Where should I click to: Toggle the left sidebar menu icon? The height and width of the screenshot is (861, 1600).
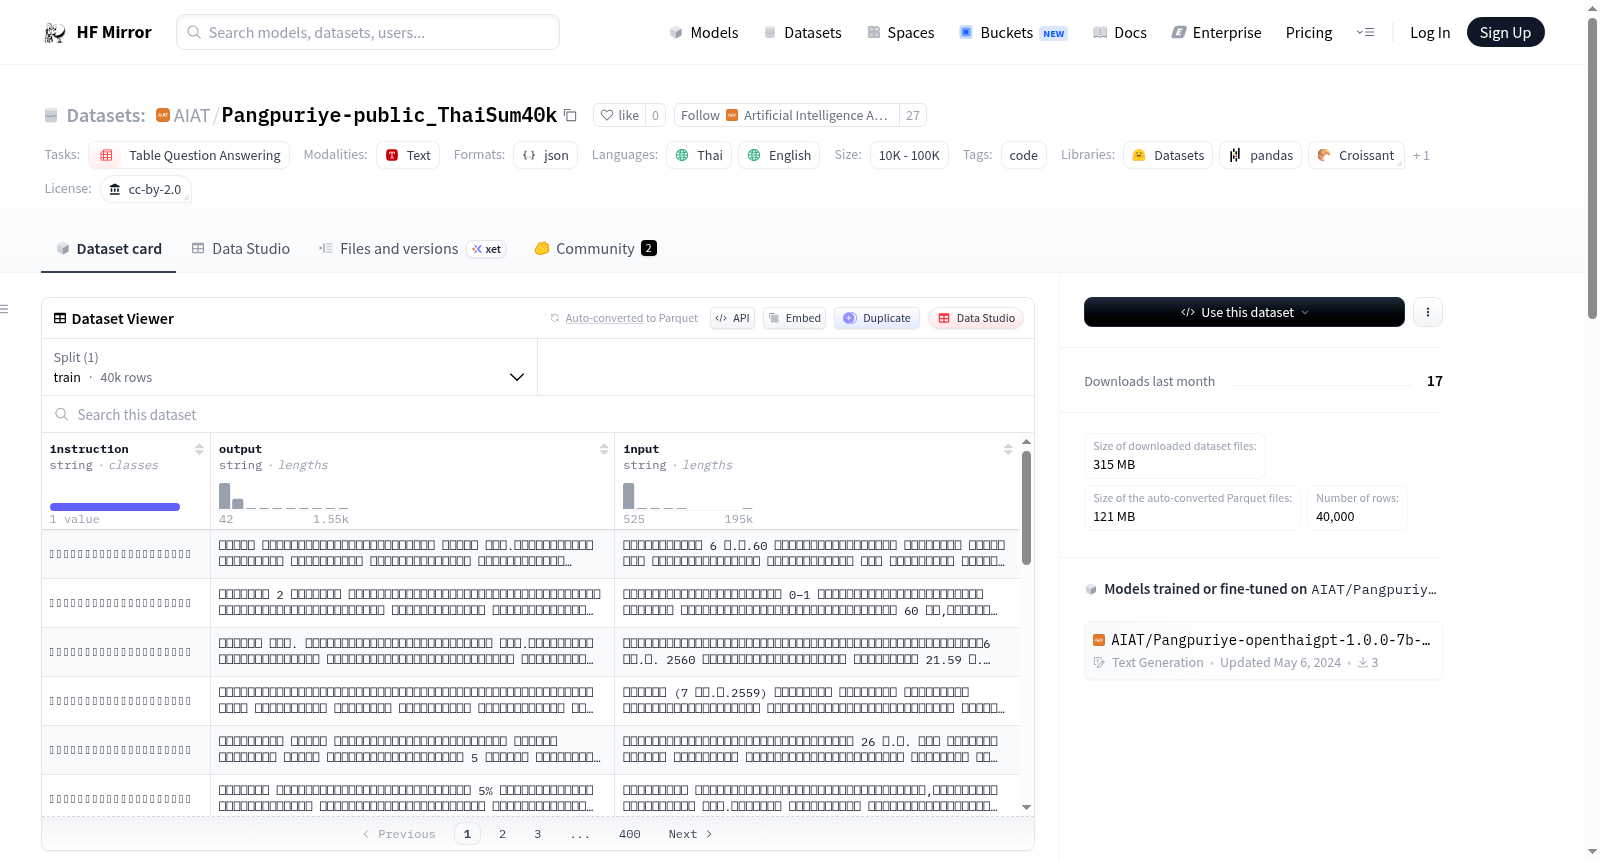pos(5,309)
